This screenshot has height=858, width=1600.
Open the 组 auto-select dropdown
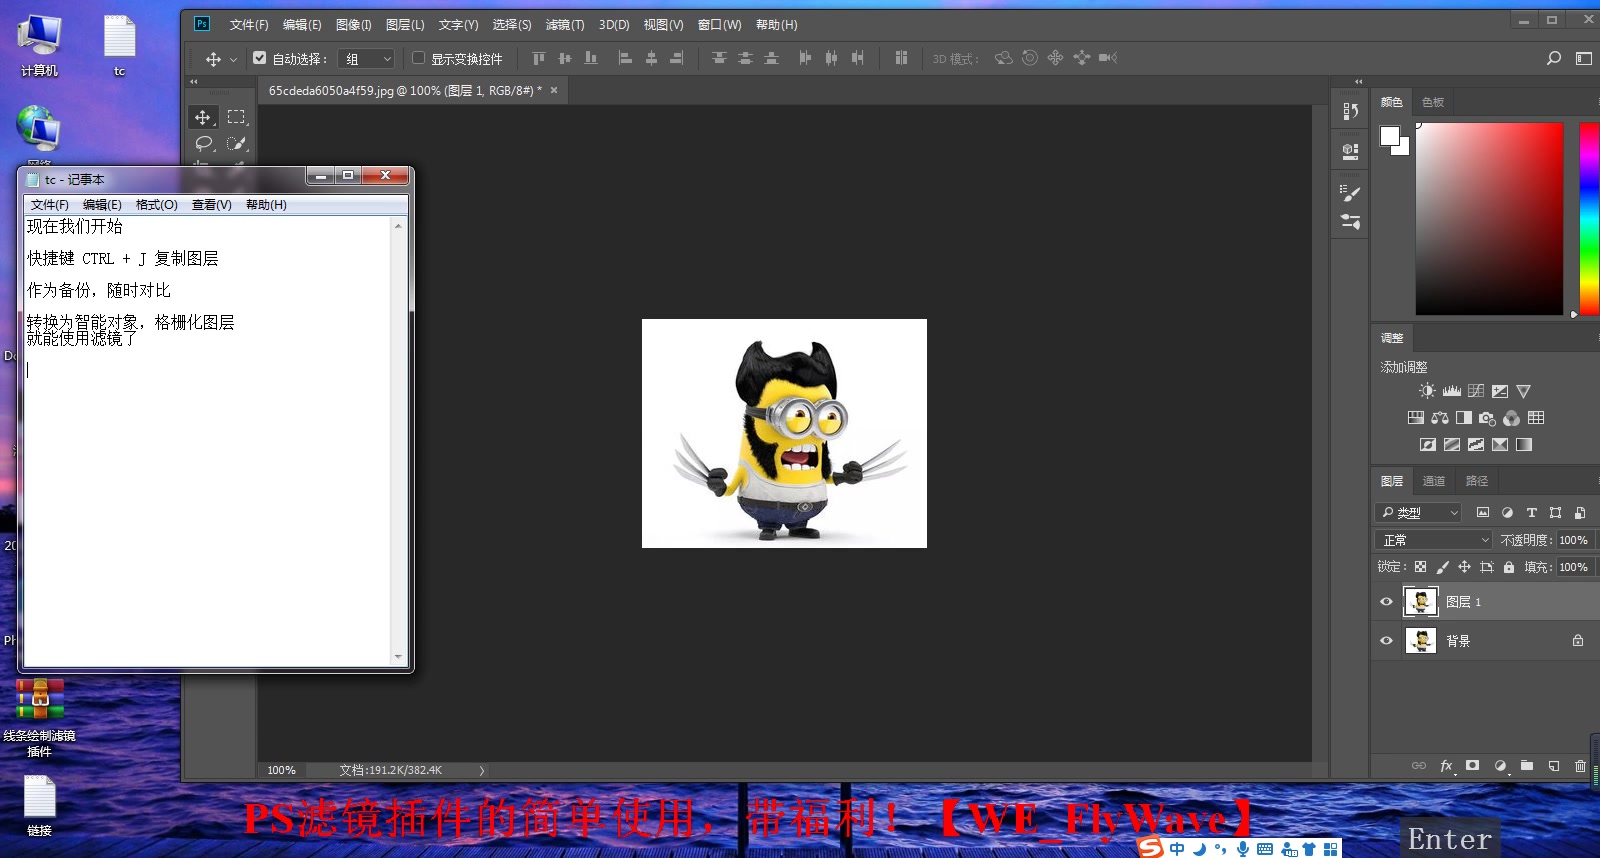point(367,59)
